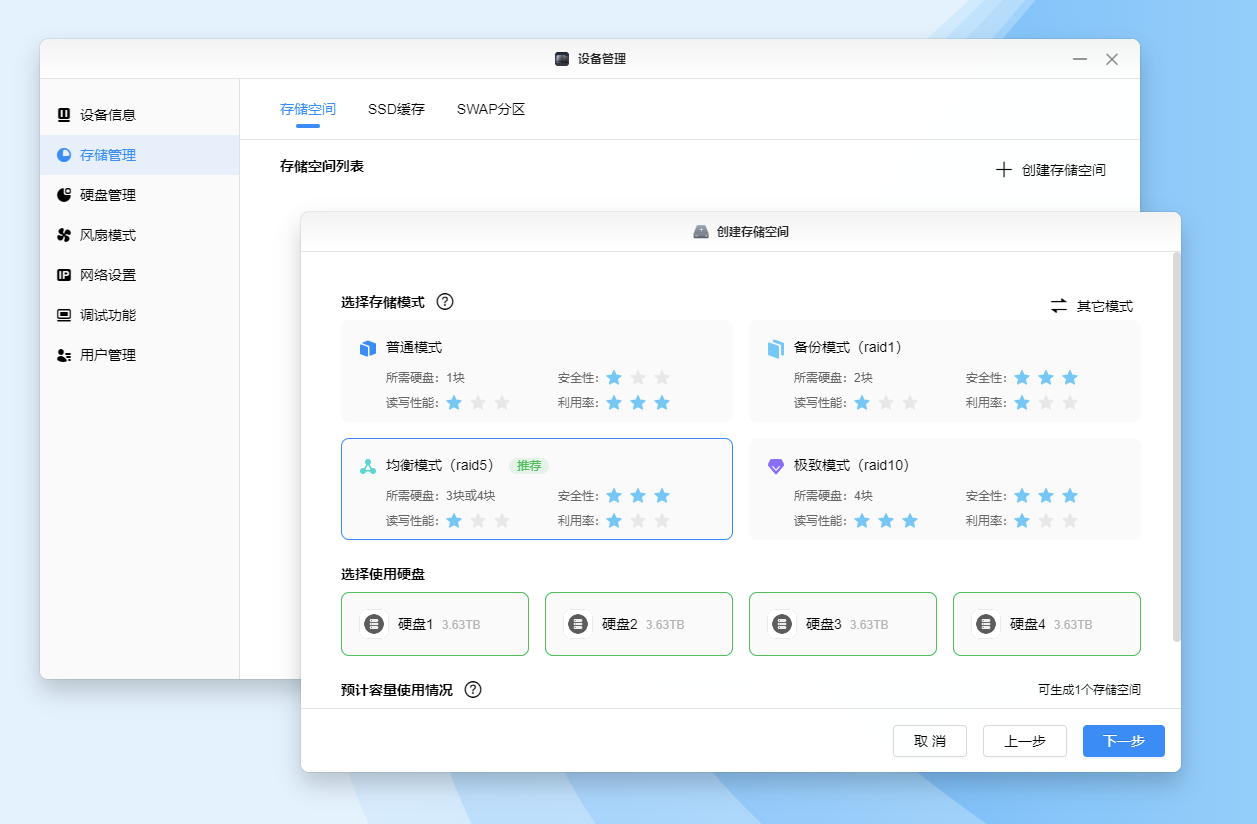
Task: Open the SWAP分区 tab
Action: point(491,109)
